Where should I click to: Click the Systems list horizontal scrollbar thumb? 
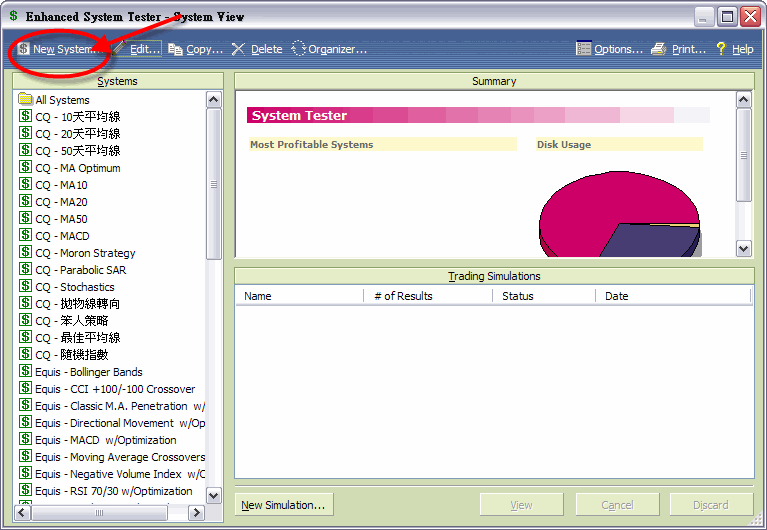coord(99,512)
